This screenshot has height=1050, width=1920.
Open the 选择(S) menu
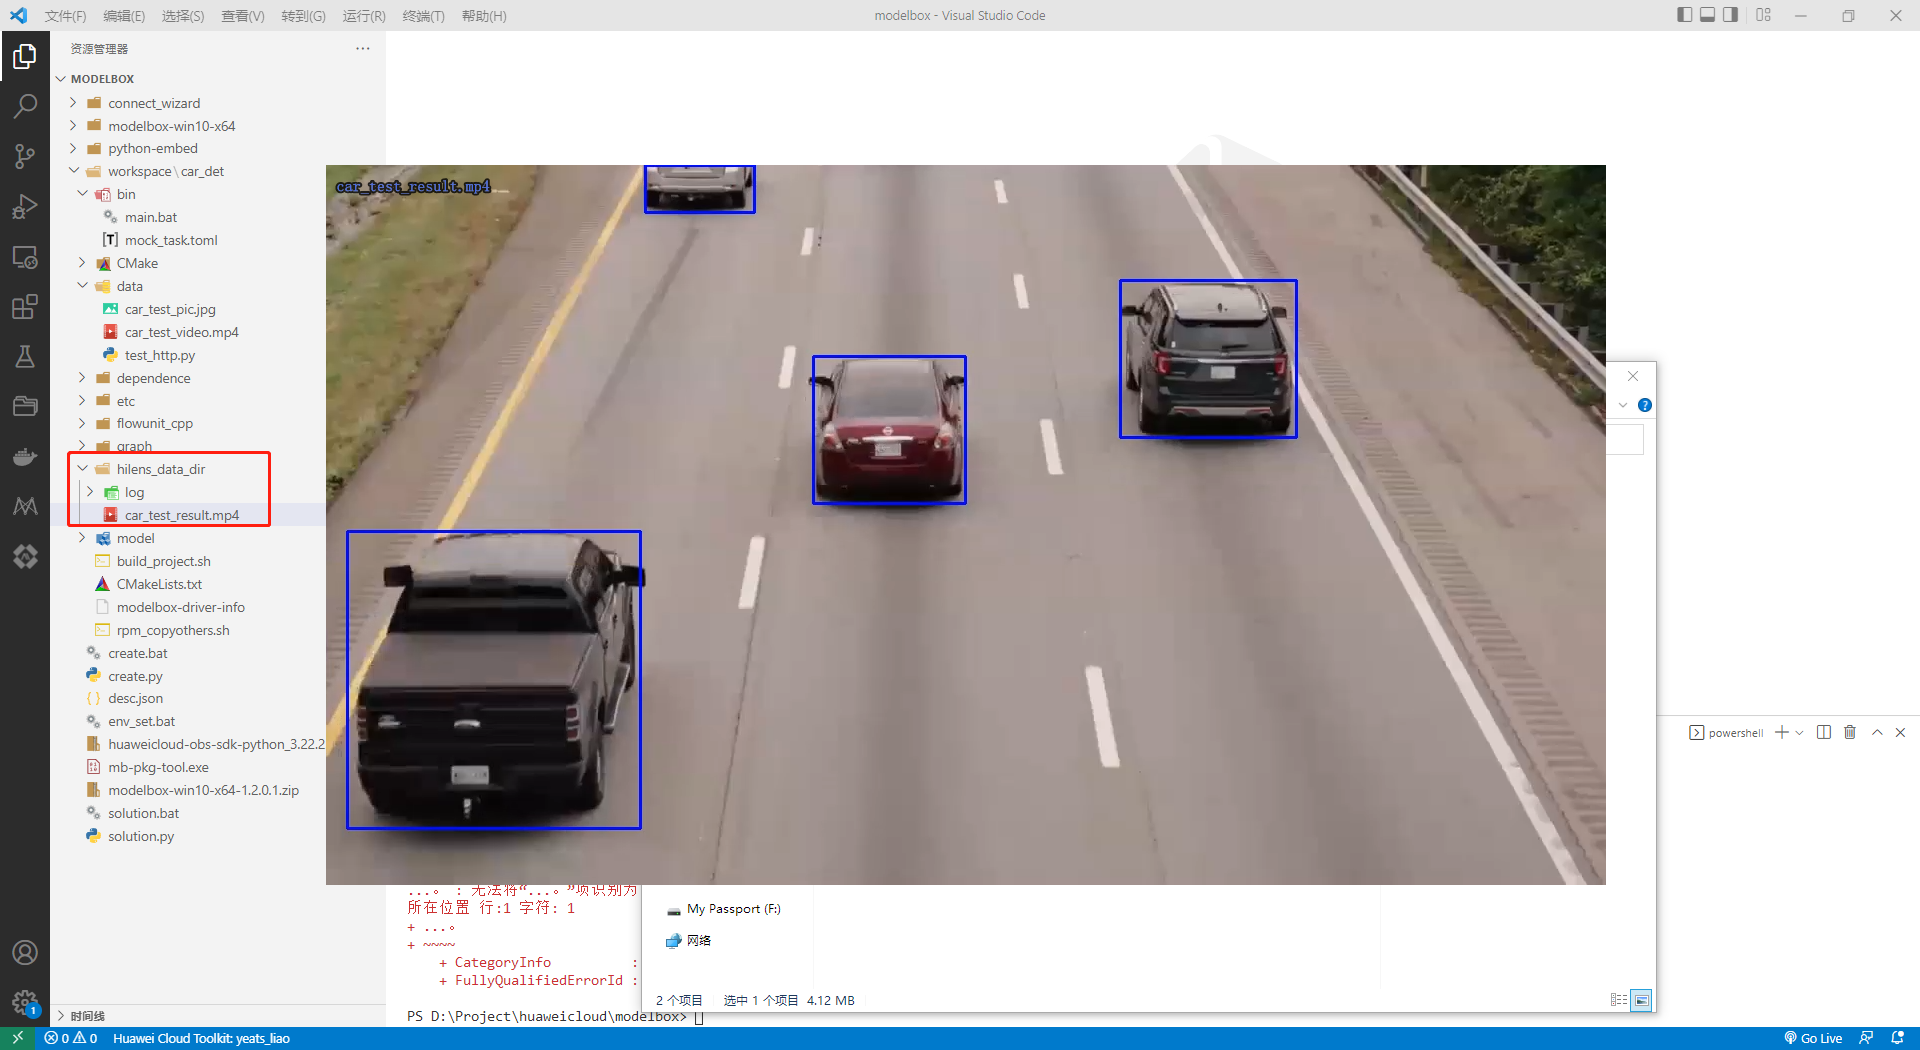183,16
